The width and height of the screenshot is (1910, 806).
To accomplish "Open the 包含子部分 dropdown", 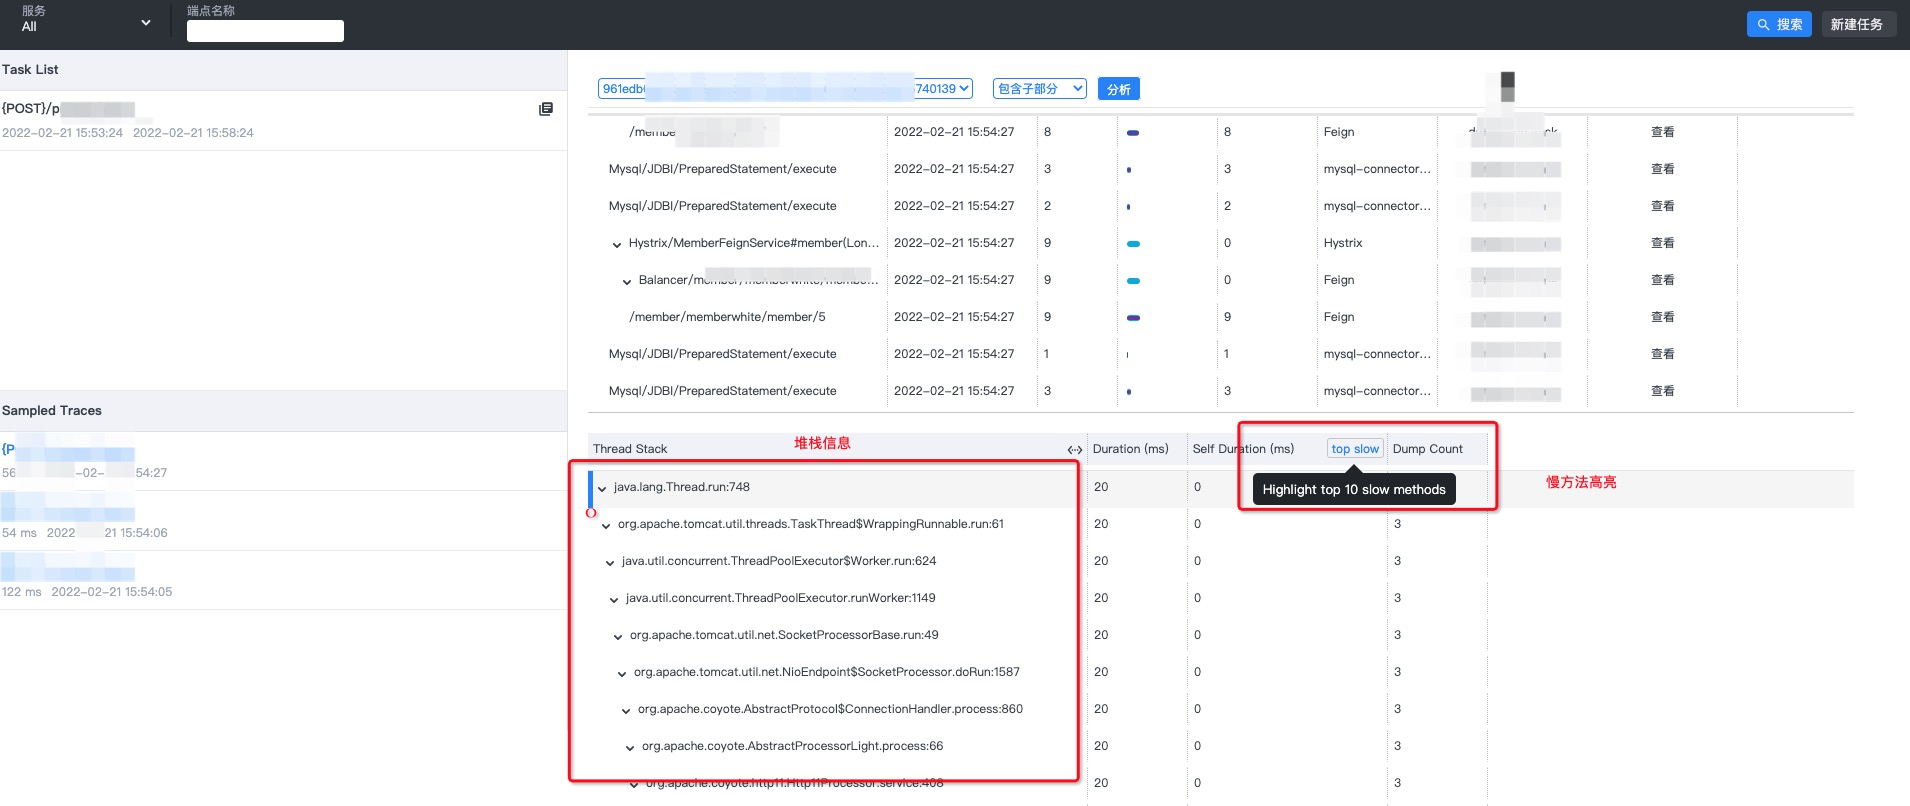I will pos(1040,89).
